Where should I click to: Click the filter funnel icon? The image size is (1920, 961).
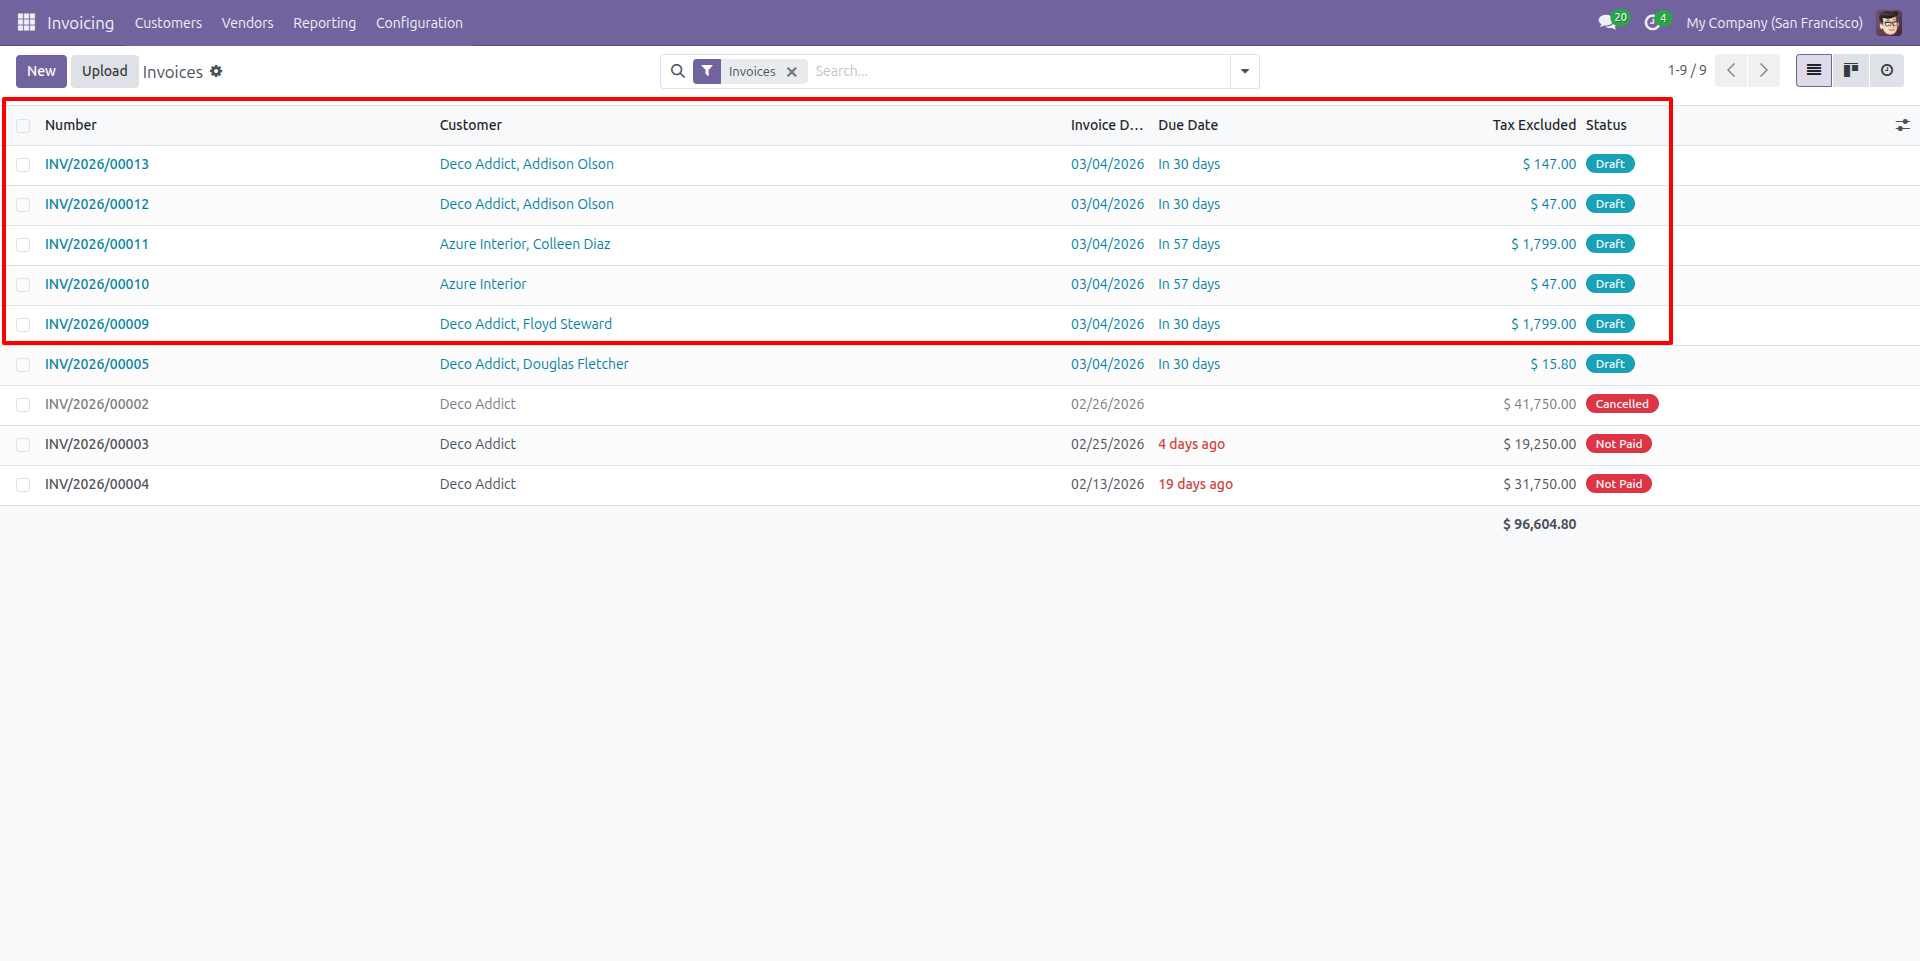[707, 71]
